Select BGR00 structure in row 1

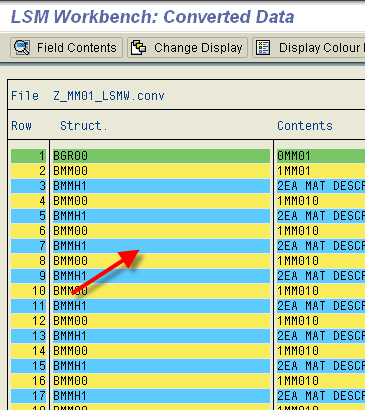pyautogui.click(x=161, y=156)
